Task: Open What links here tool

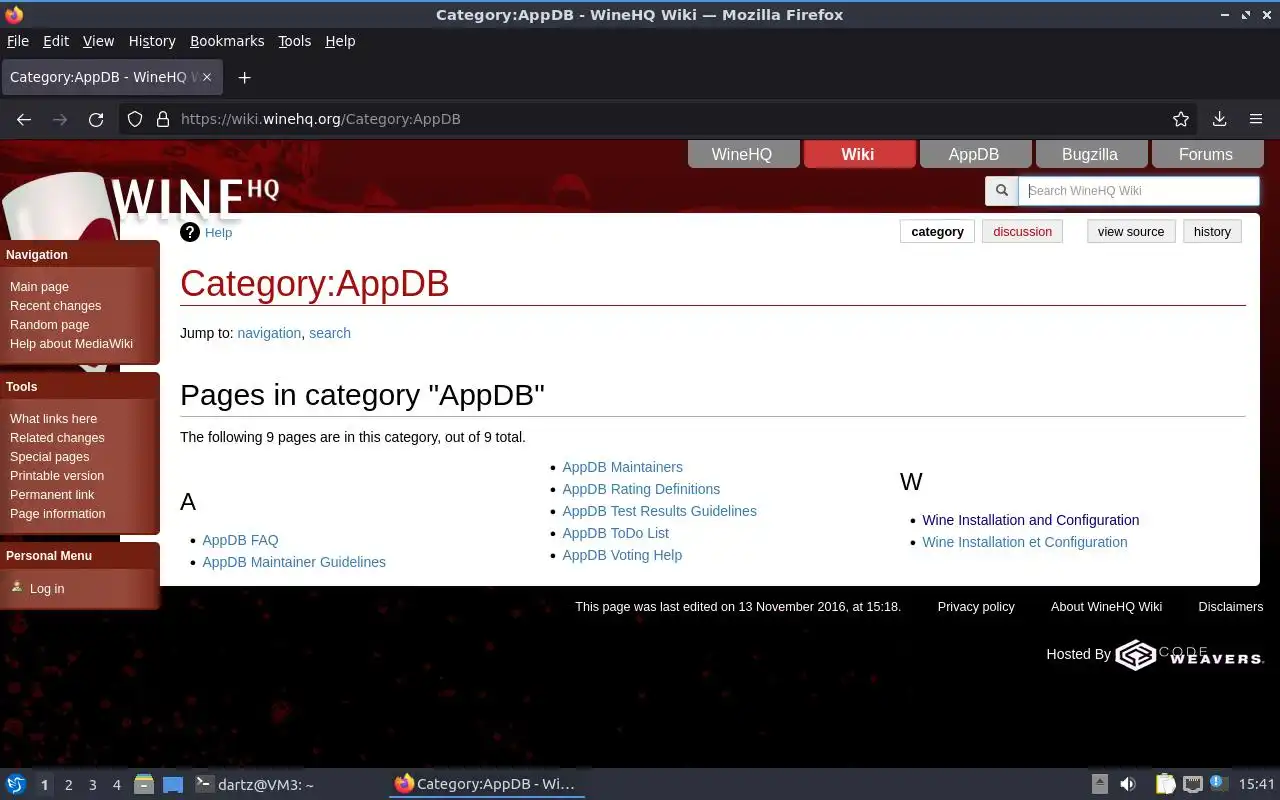Action: point(53,418)
